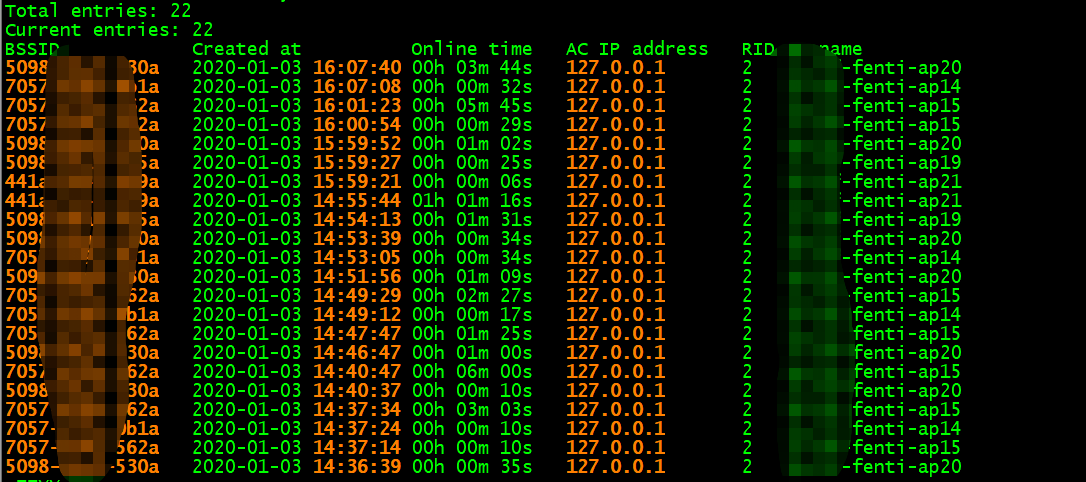Viewport: 1086px width, 482px height.
Task: Click online time '00h 00m 29s'
Action: click(472, 125)
